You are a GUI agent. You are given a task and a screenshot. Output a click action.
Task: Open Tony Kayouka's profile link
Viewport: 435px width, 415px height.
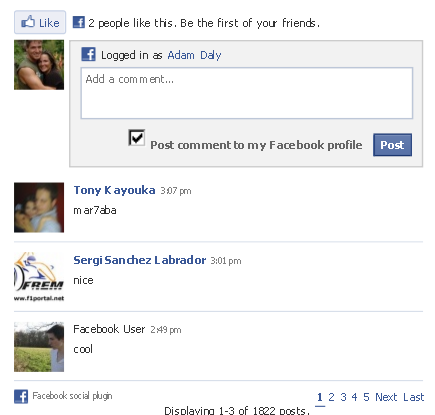click(x=114, y=190)
